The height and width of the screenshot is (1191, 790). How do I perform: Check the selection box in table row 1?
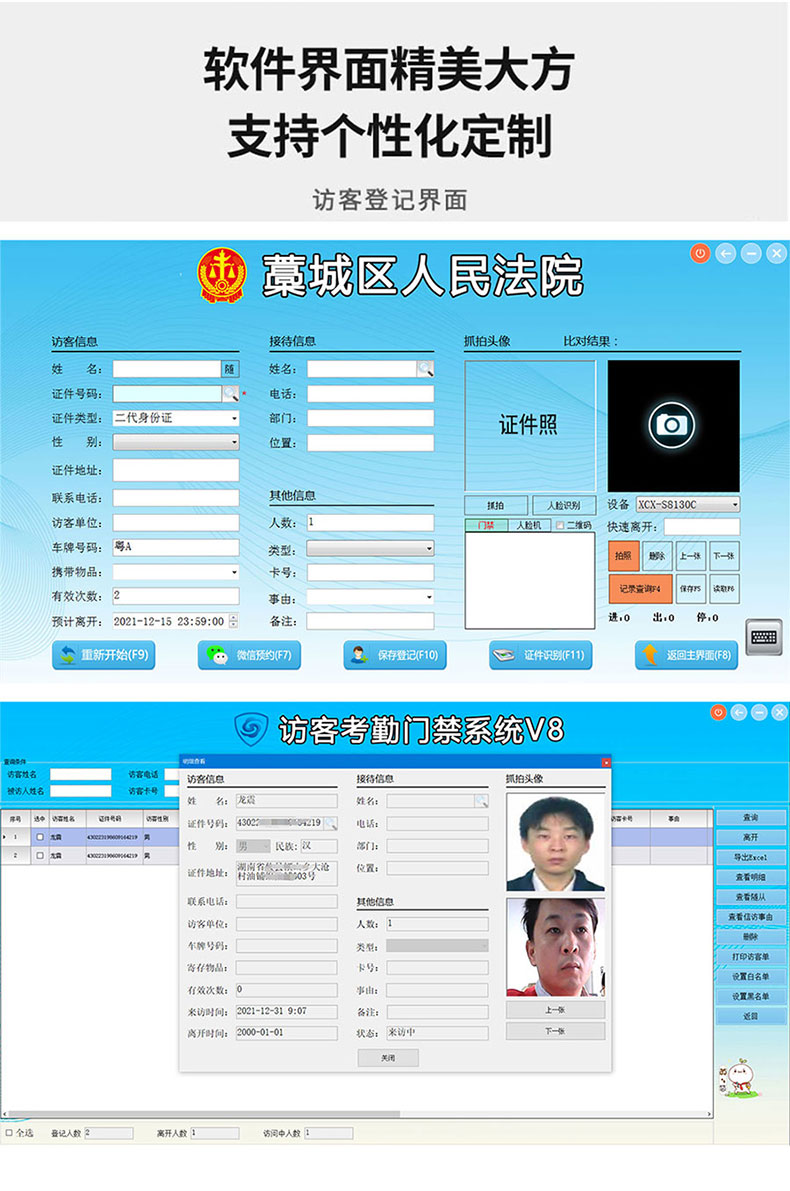[x=40, y=836]
